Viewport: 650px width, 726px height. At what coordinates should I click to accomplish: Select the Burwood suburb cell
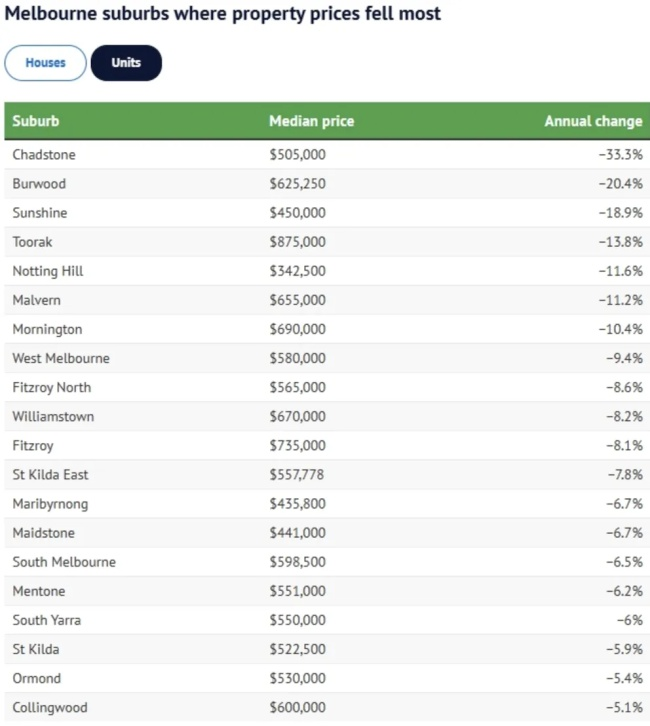[41, 184]
